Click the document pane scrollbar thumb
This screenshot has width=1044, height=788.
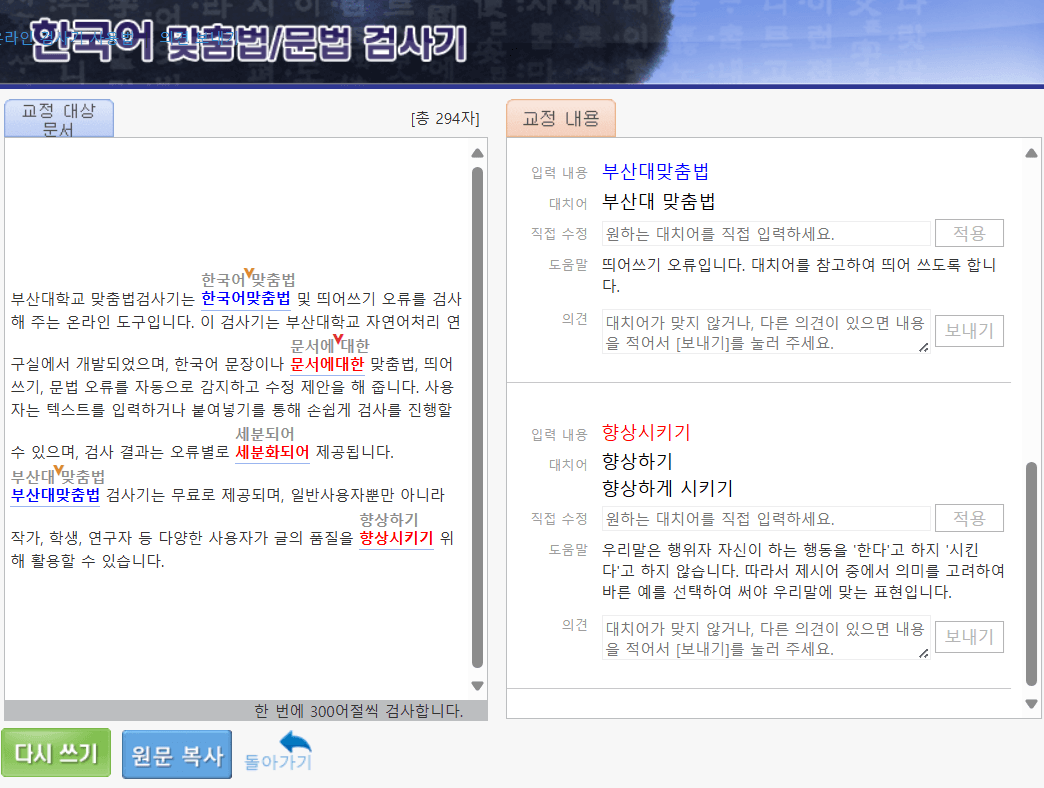(x=477, y=417)
